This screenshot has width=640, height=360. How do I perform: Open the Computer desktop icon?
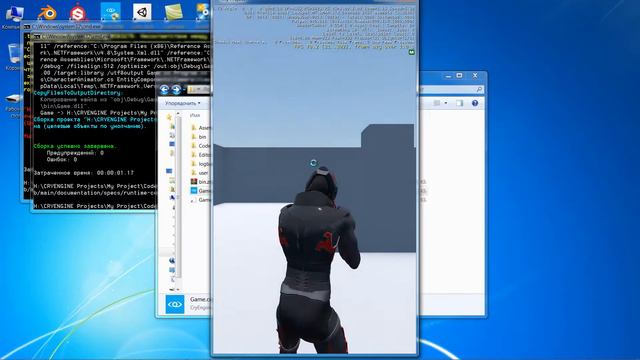[x=14, y=13]
